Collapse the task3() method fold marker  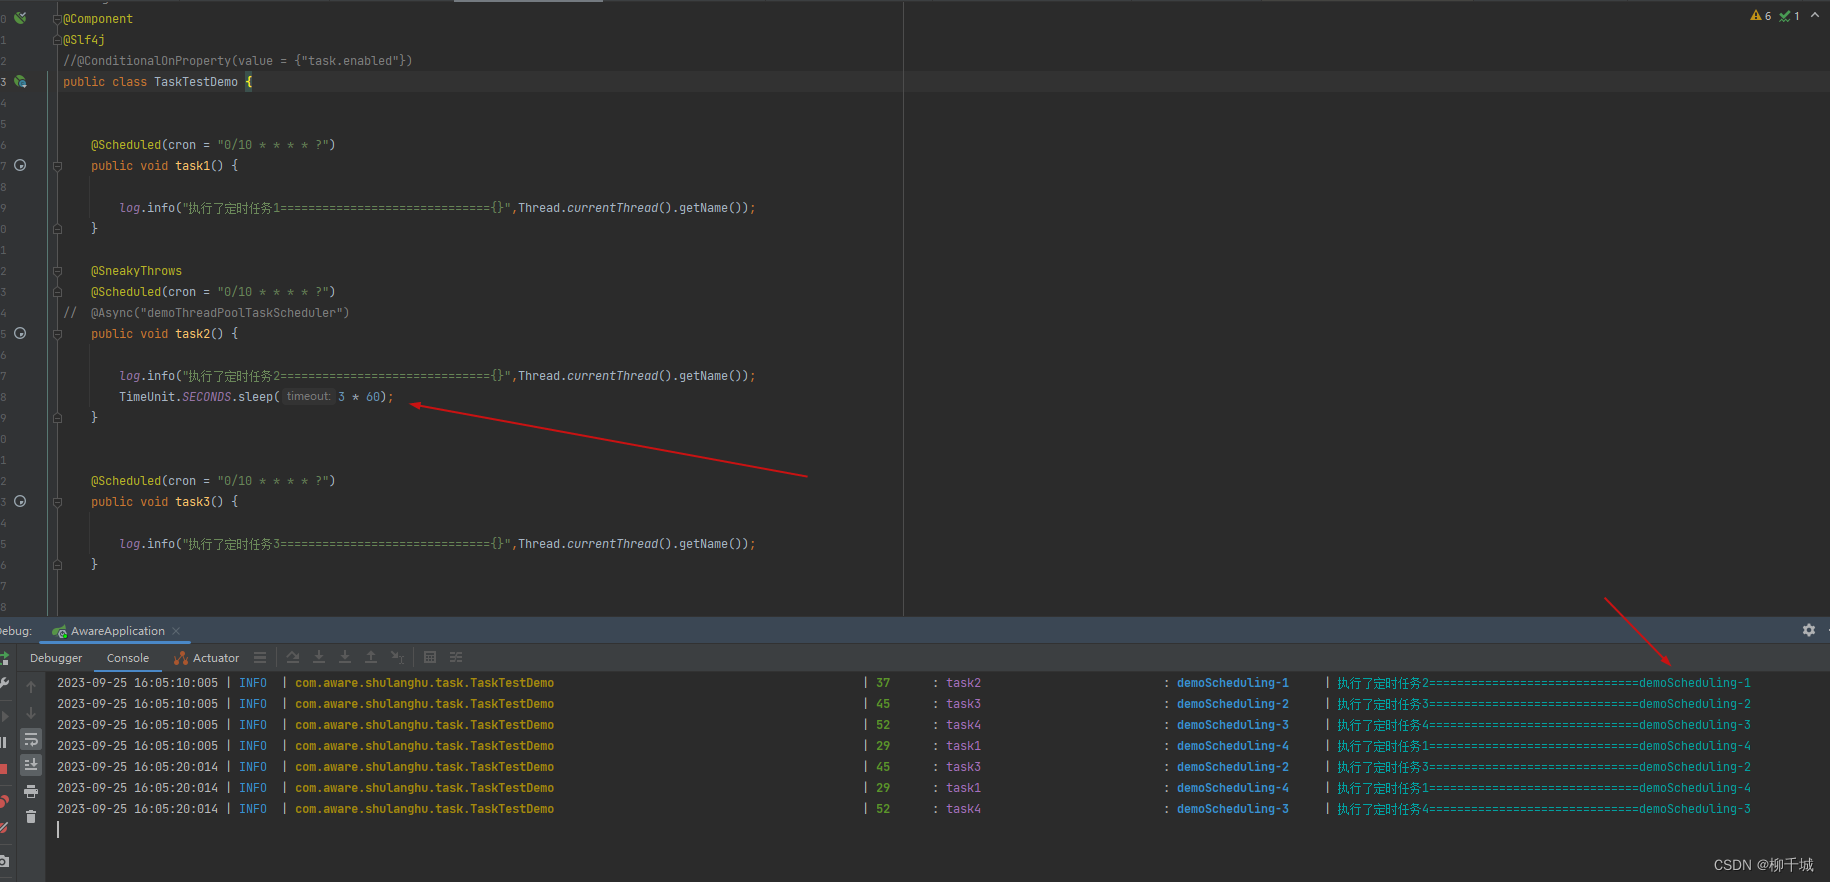tap(57, 501)
